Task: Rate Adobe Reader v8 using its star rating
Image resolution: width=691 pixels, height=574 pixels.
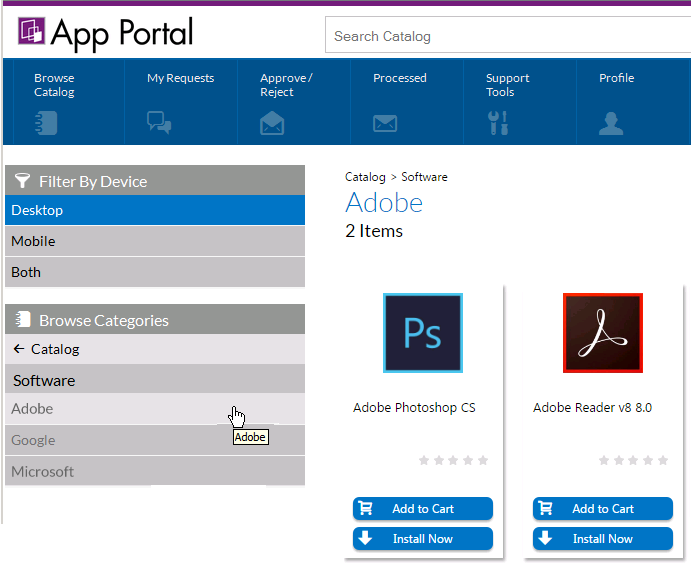Action: (x=633, y=460)
